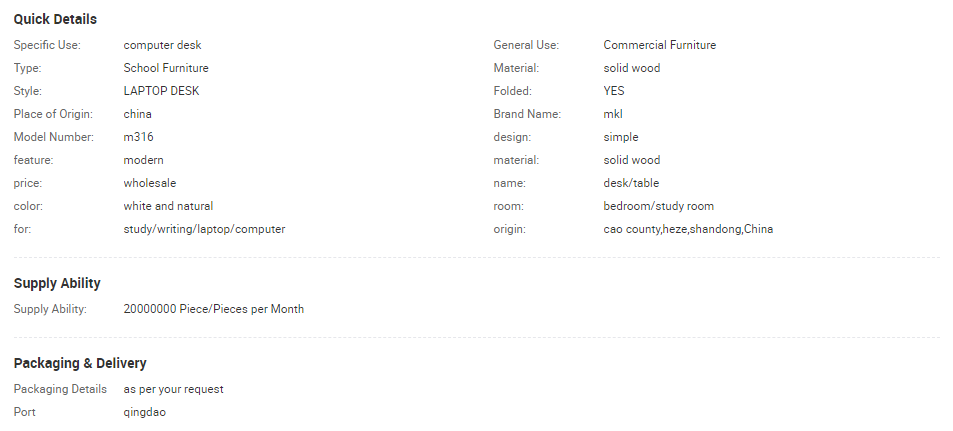The width and height of the screenshot is (953, 431).
Task: Click the Packaging & Delivery heading
Action: (x=80, y=363)
